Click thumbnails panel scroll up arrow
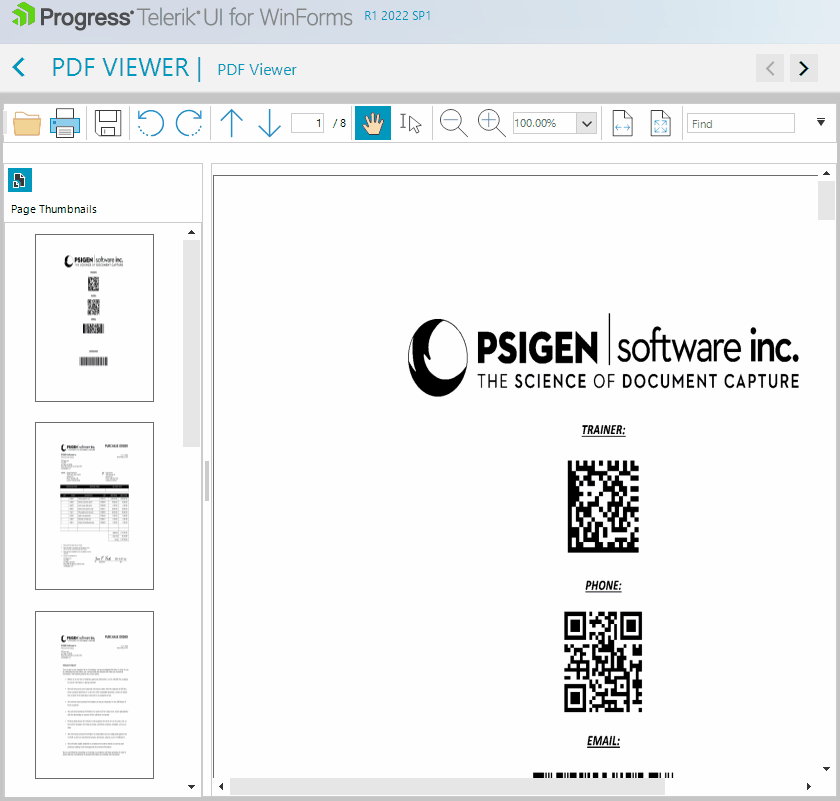Screen dimensions: 840x801 tap(191, 233)
